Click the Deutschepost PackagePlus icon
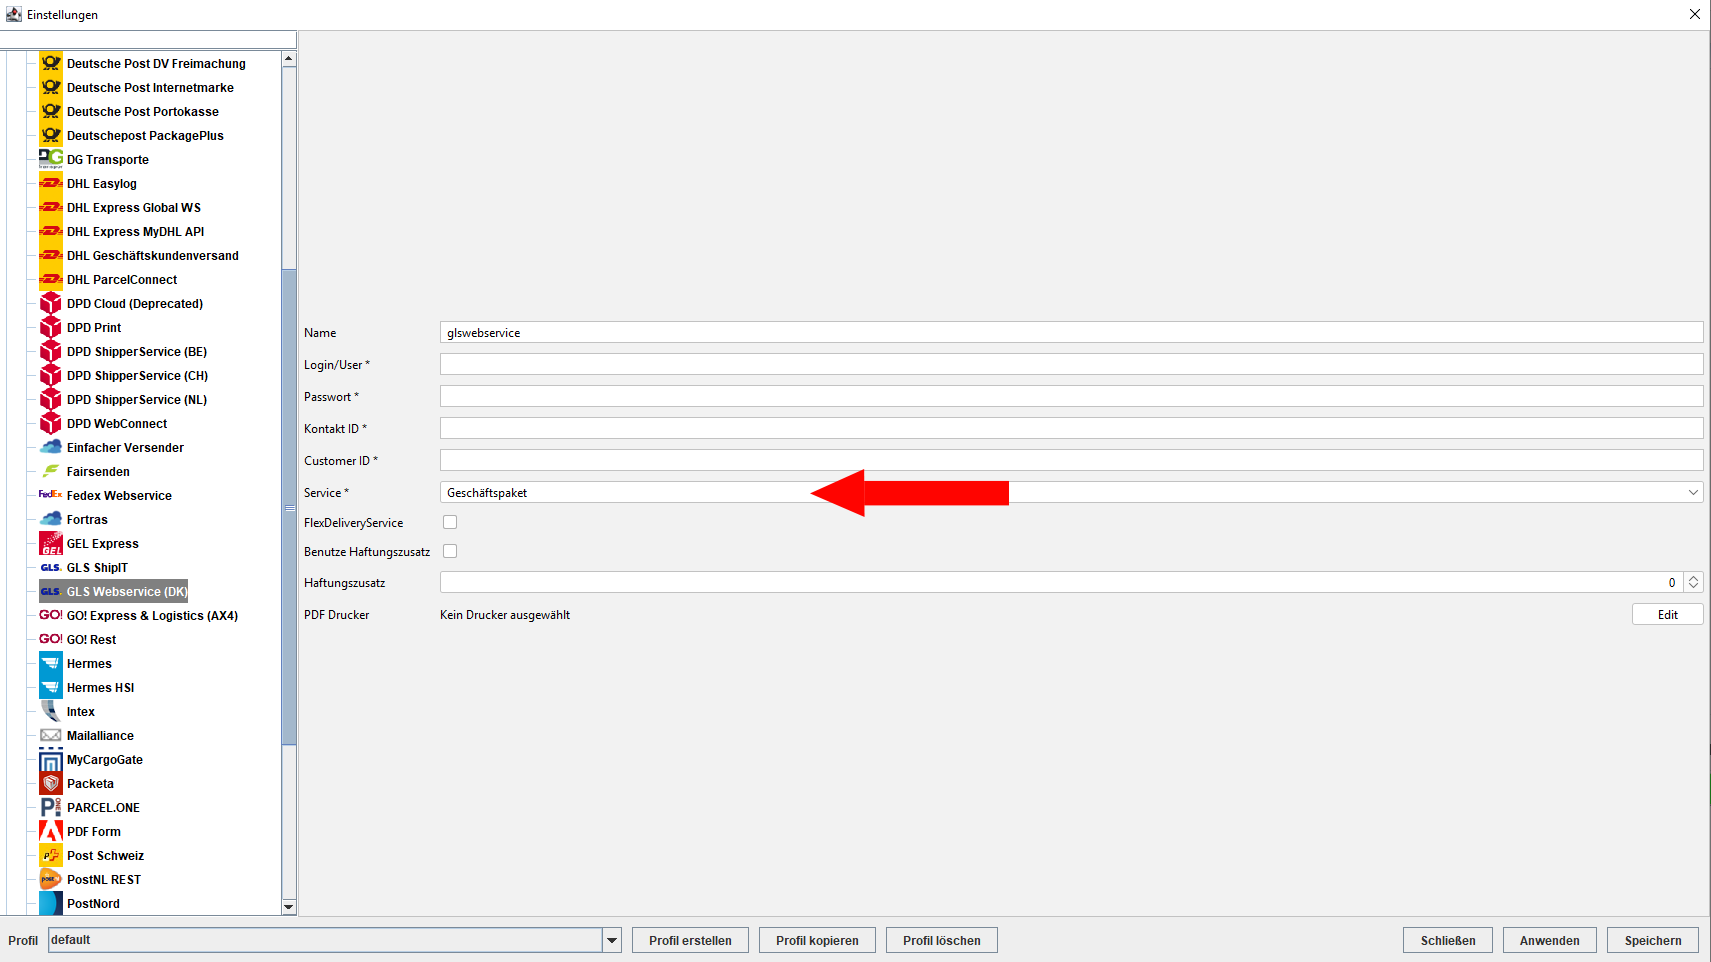Screen dimensions: 1711x962 [x=51, y=135]
